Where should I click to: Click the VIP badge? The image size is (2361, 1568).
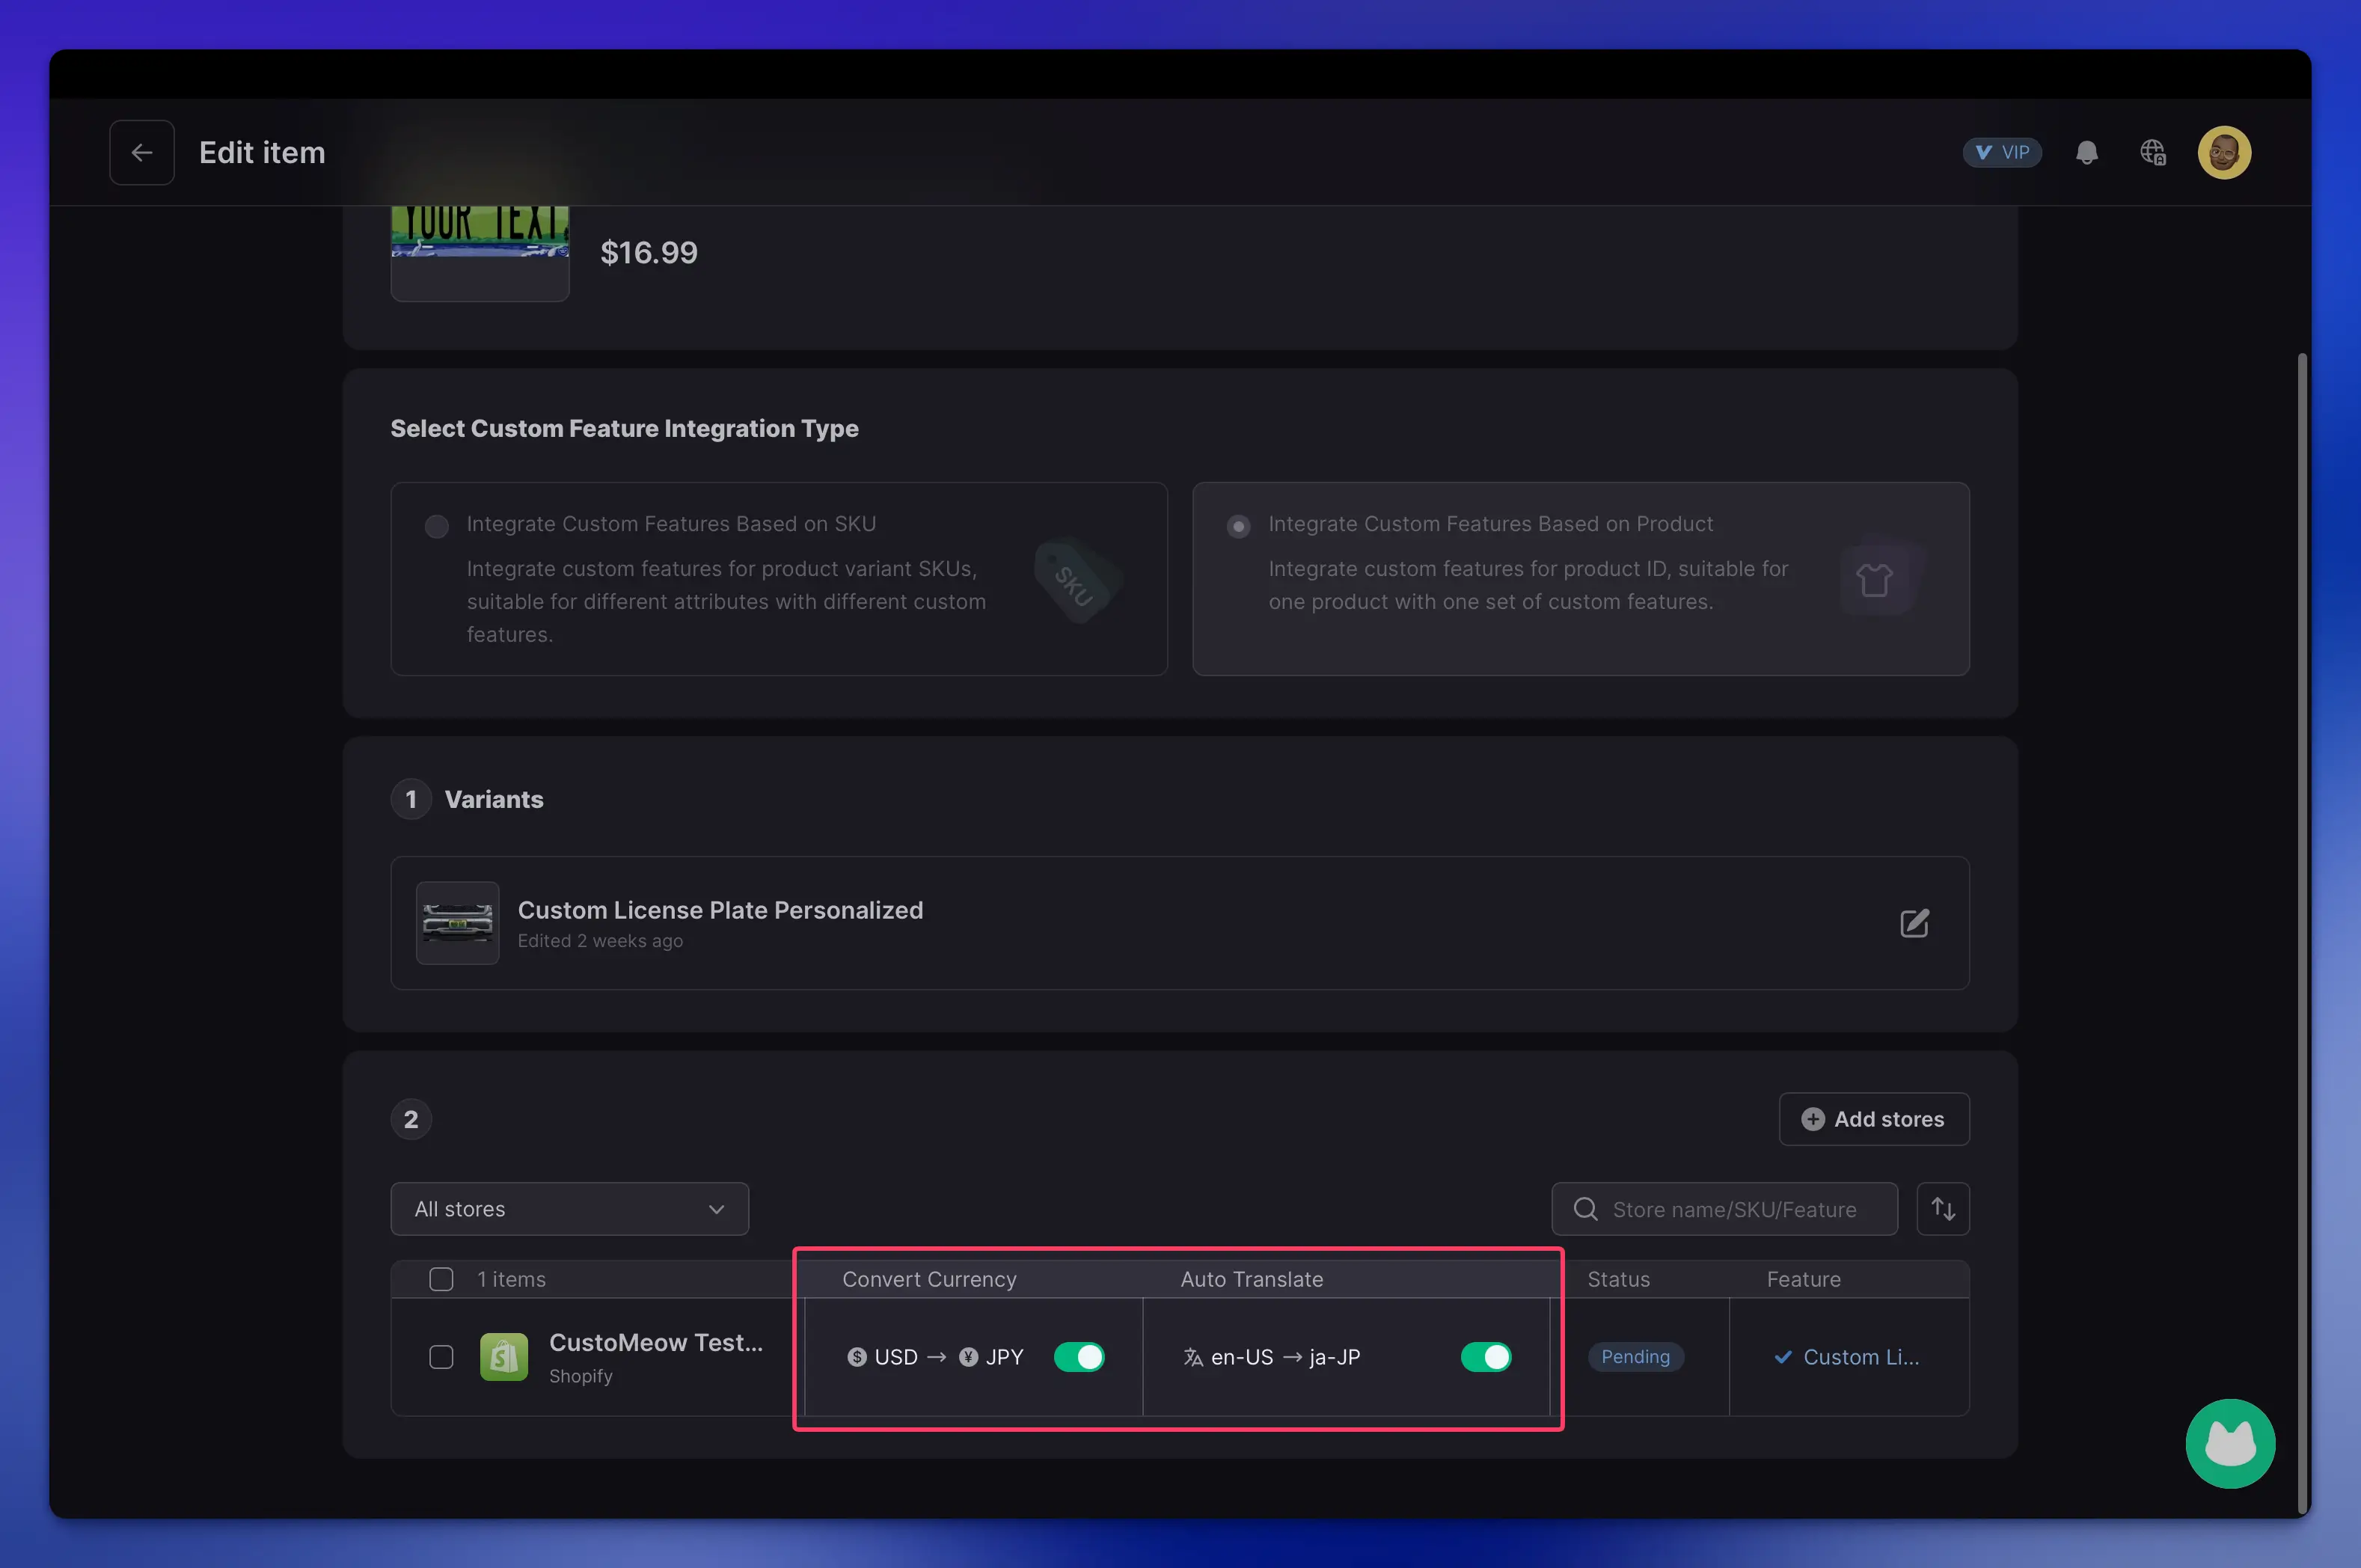pyautogui.click(x=2001, y=152)
